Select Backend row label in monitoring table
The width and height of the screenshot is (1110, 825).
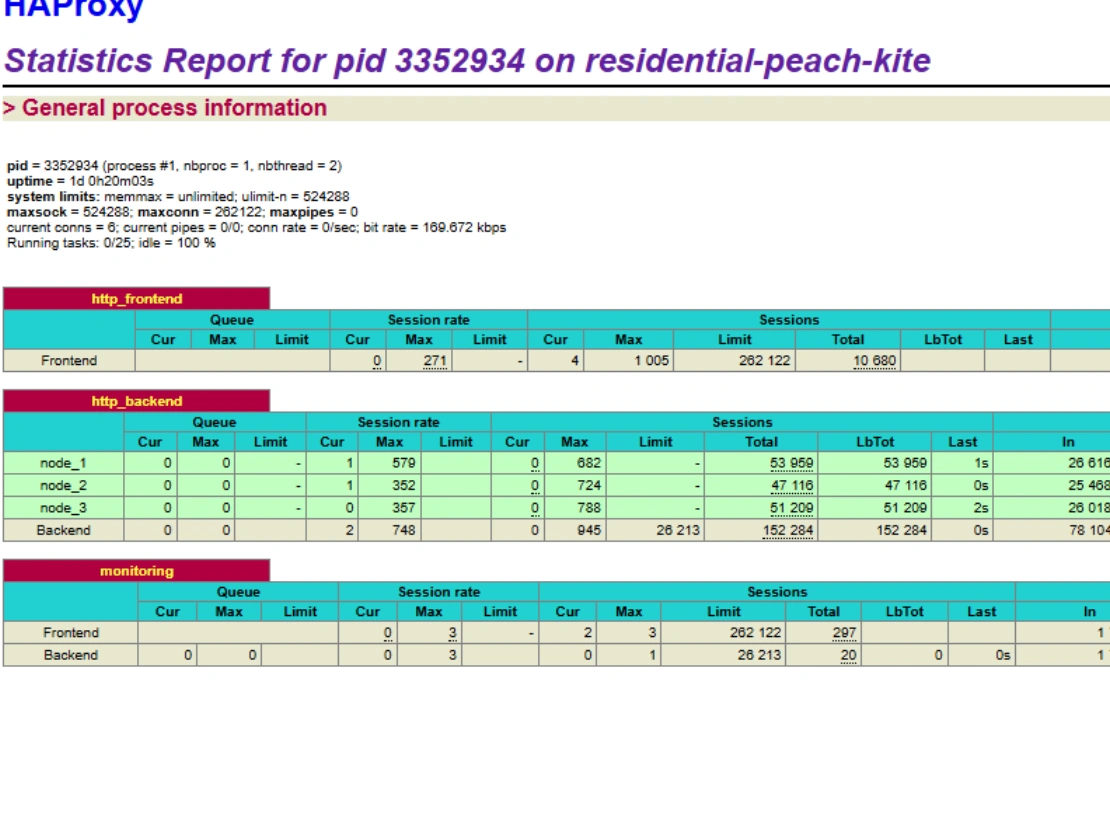point(71,655)
